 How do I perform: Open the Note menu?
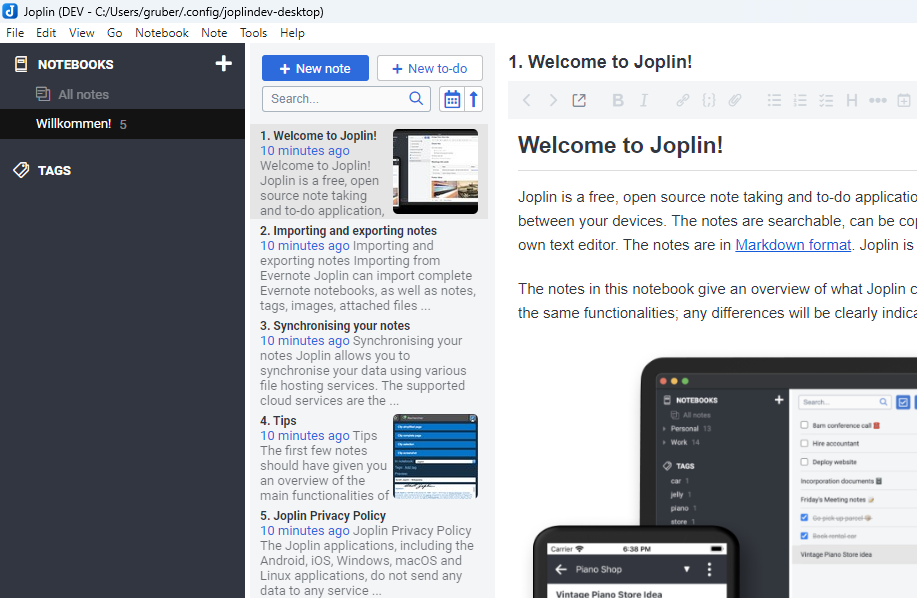pyautogui.click(x=214, y=33)
